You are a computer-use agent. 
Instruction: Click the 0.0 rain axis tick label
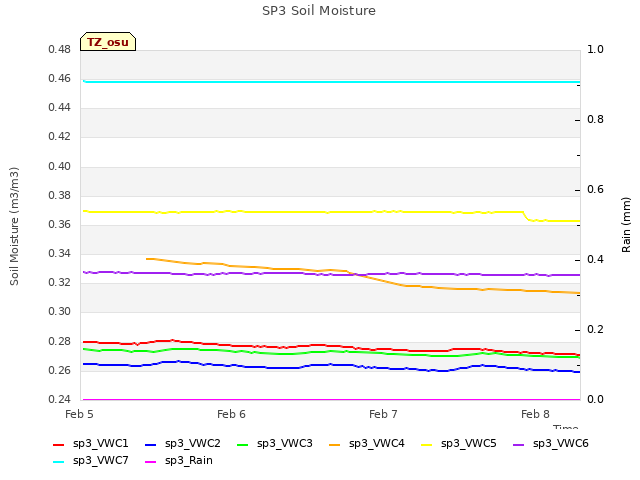click(595, 399)
